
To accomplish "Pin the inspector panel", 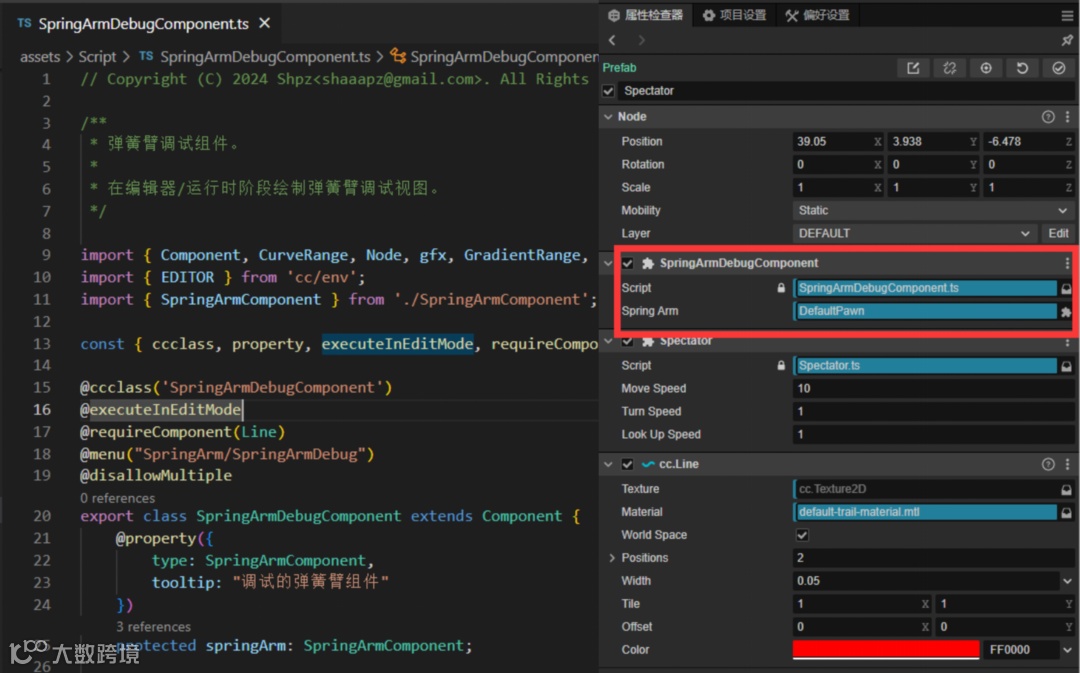I will 1067,40.
